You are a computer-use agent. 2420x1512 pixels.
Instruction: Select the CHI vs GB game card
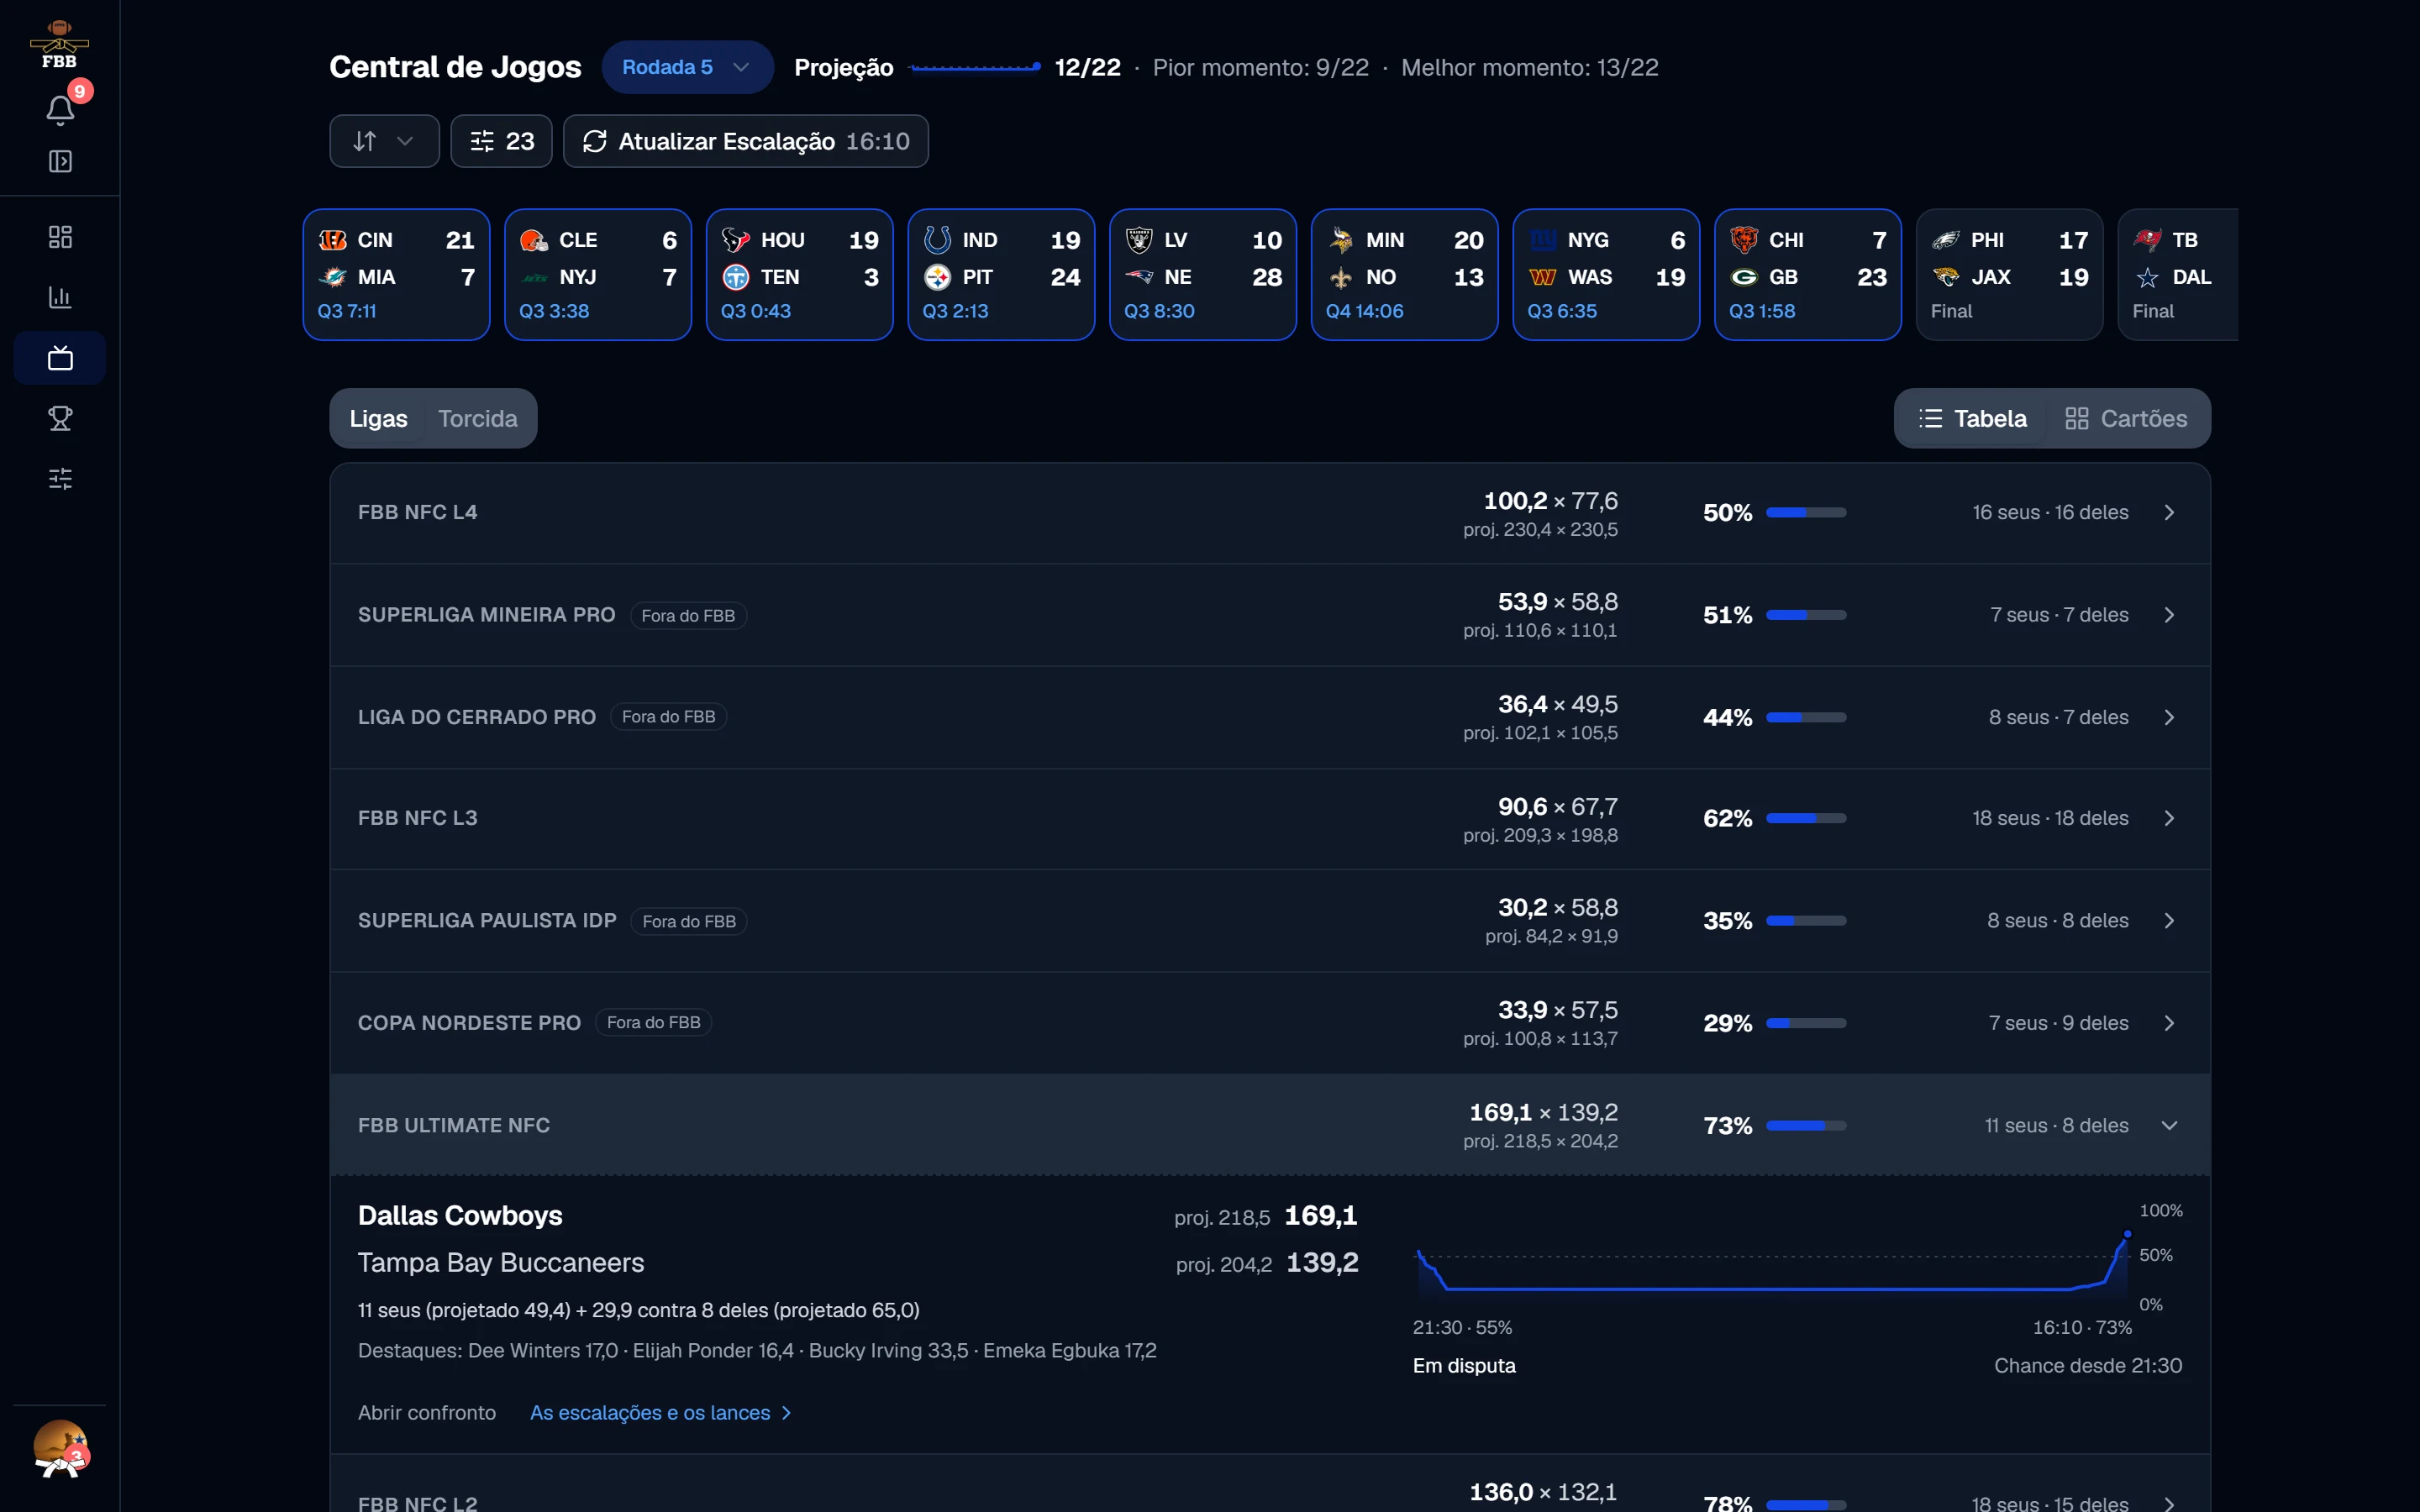click(x=1808, y=275)
